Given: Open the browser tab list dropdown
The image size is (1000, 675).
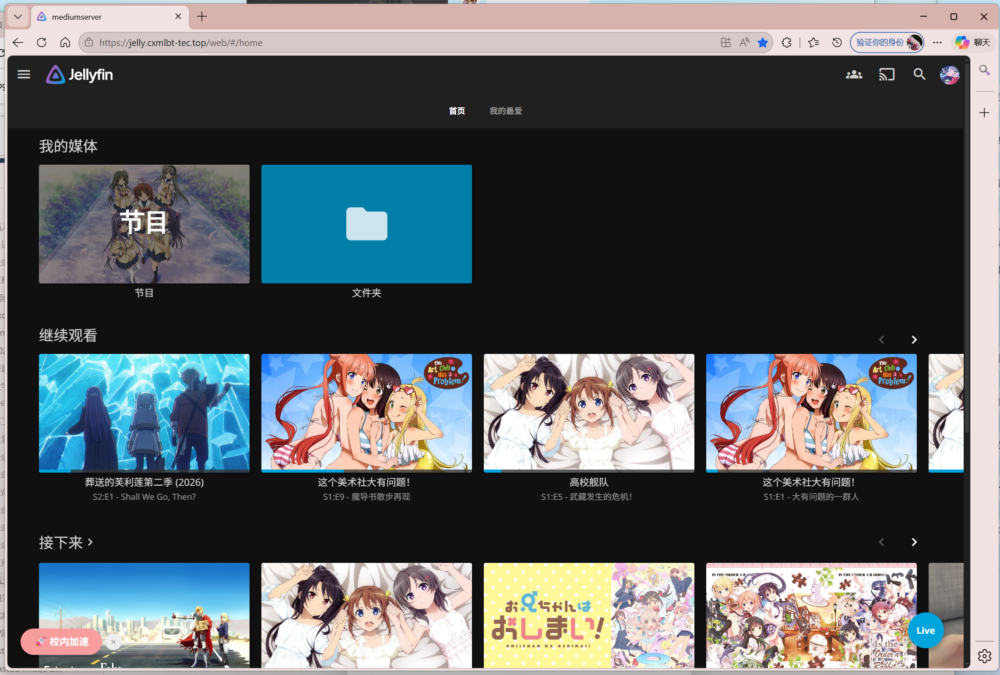Looking at the screenshot, I should tap(18, 16).
